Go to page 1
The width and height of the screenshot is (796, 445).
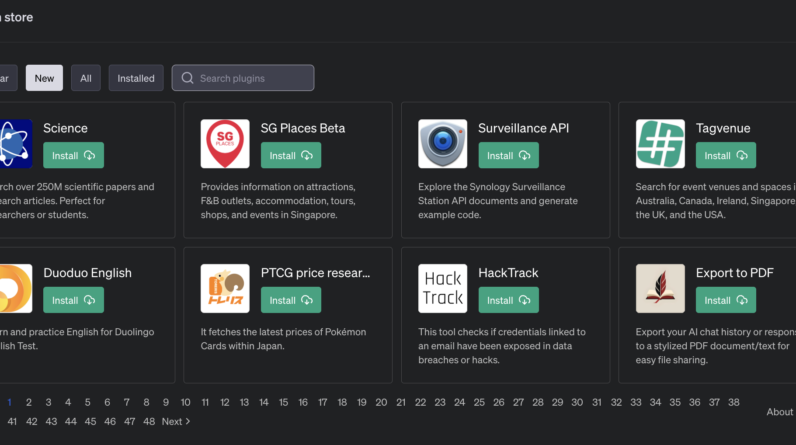(10, 402)
